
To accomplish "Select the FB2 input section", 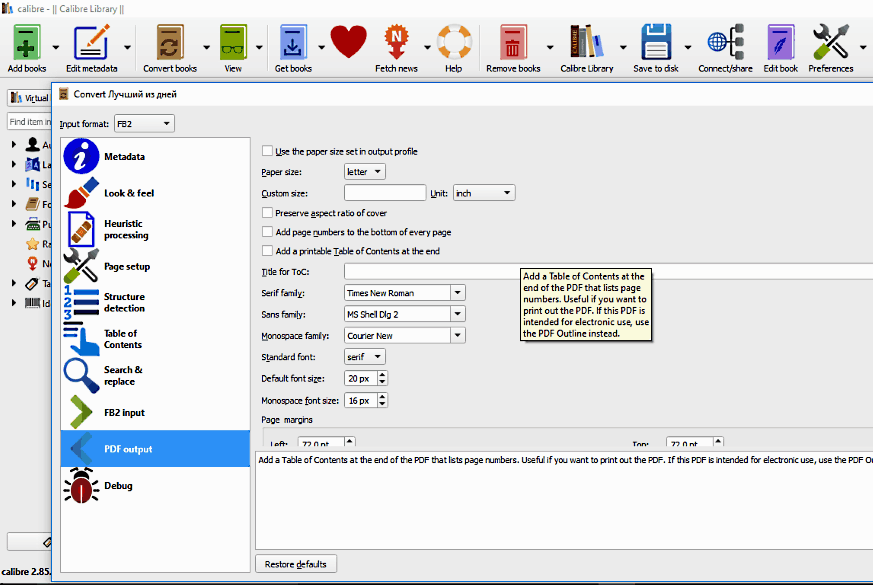I will tap(155, 412).
